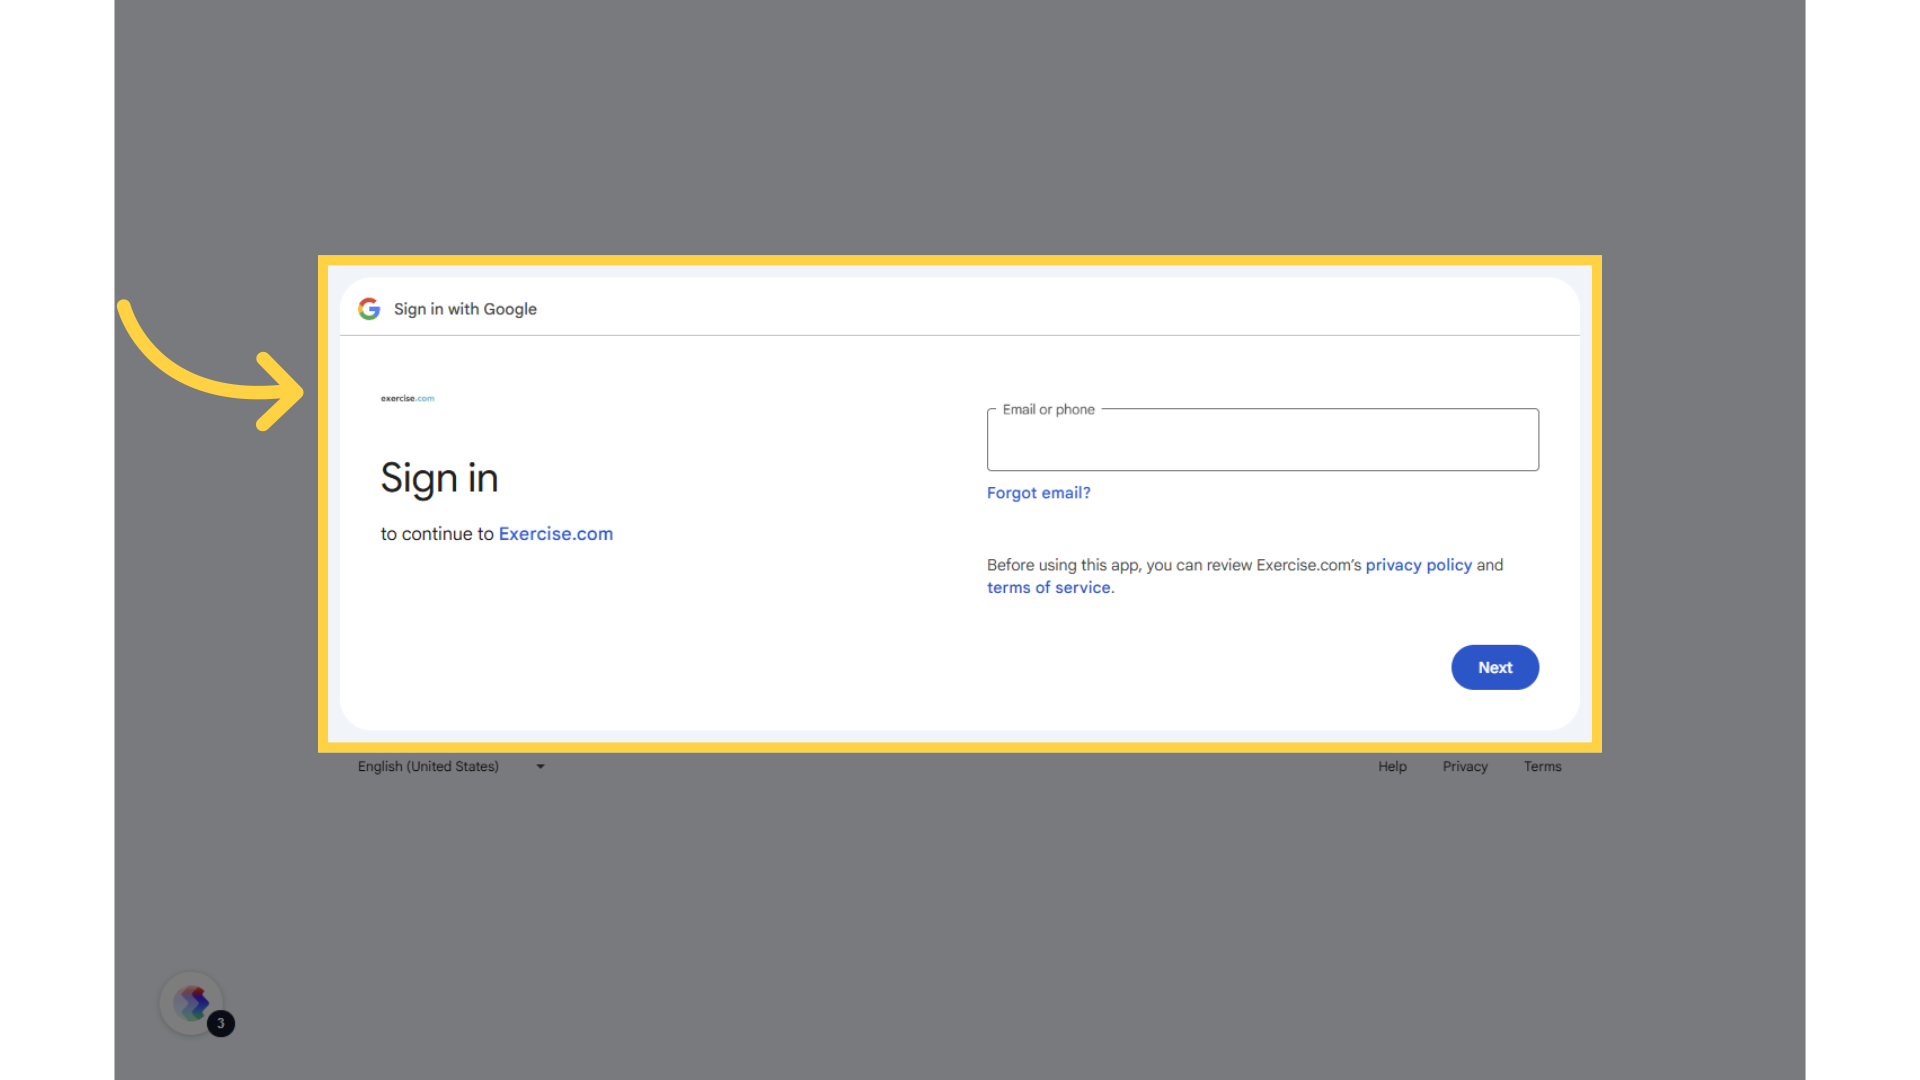Click the 'Sign in with Google' header text
This screenshot has width=1920, height=1080.
point(465,309)
